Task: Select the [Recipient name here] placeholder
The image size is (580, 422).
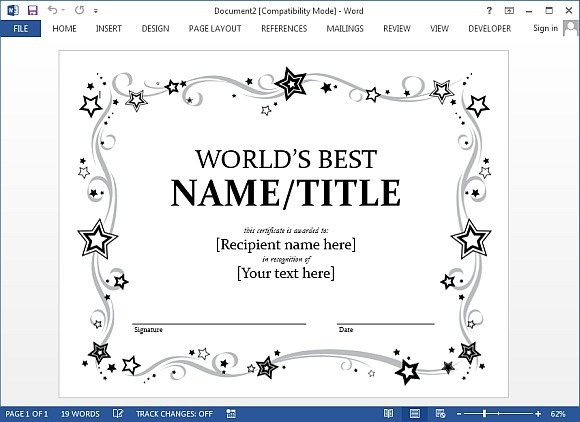Action: tap(286, 244)
